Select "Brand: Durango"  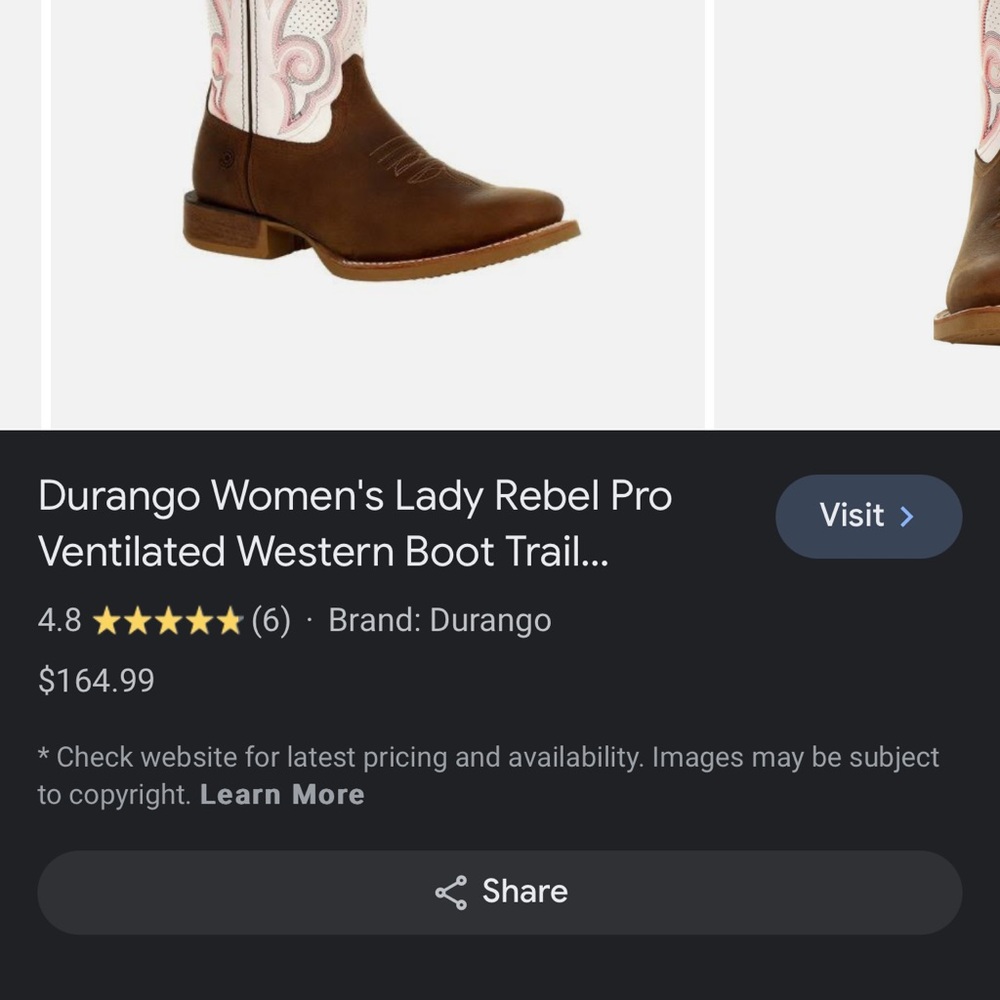(440, 620)
